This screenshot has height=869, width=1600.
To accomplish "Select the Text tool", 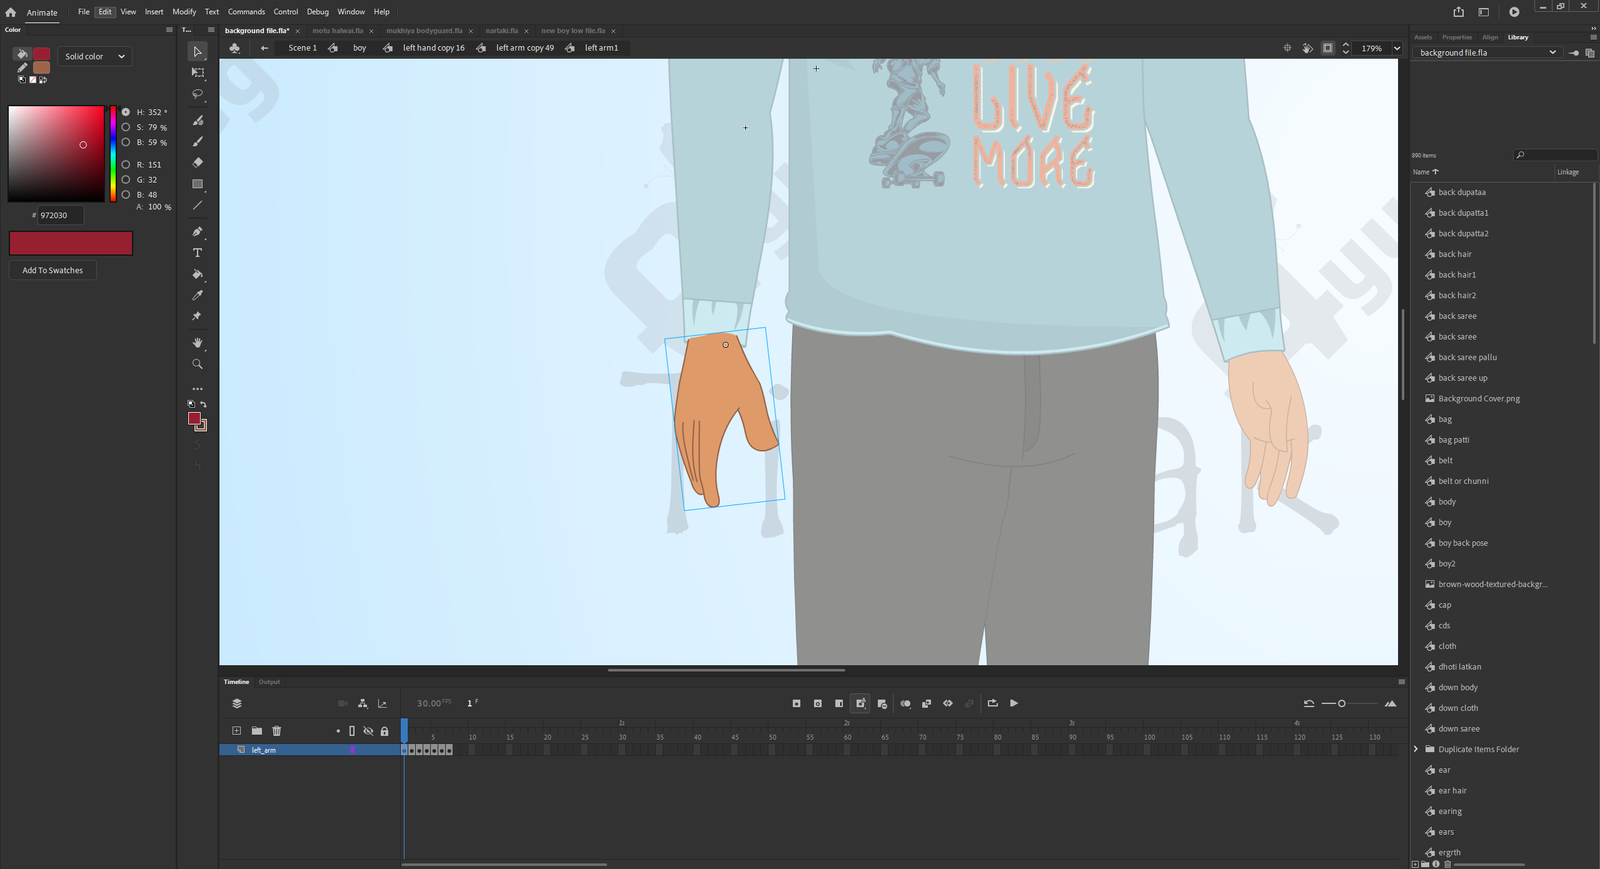I will 198,253.
